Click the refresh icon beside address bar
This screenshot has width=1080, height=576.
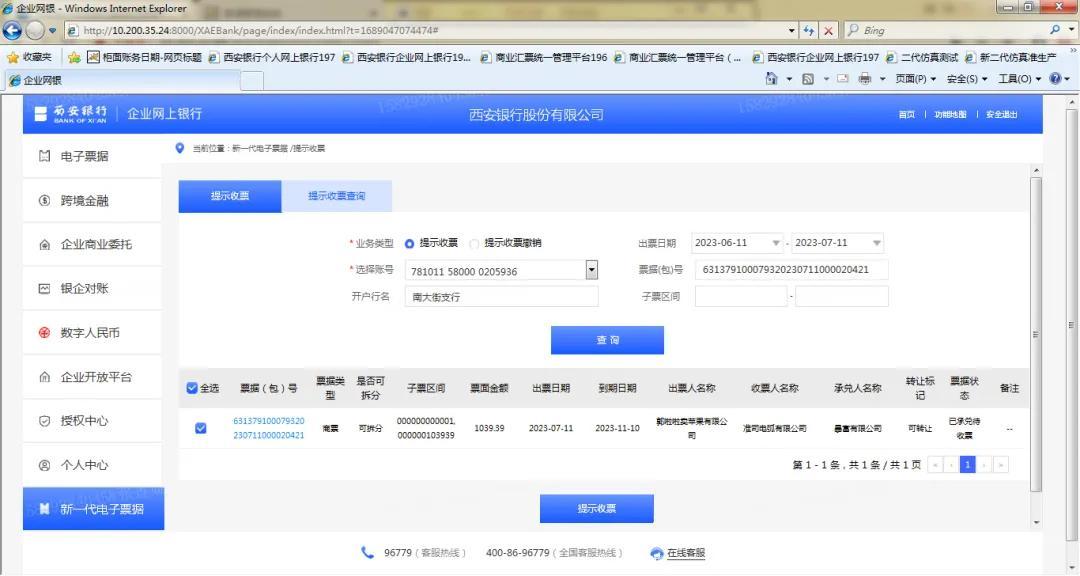pos(809,30)
